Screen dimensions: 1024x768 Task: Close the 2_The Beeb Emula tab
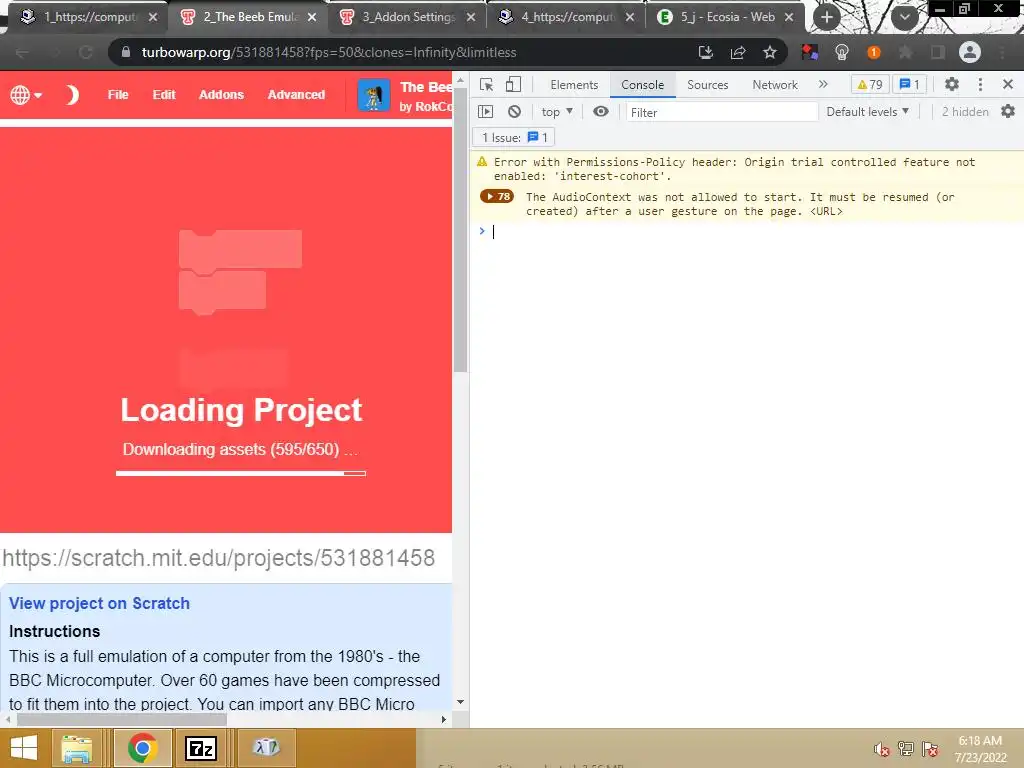(x=312, y=17)
